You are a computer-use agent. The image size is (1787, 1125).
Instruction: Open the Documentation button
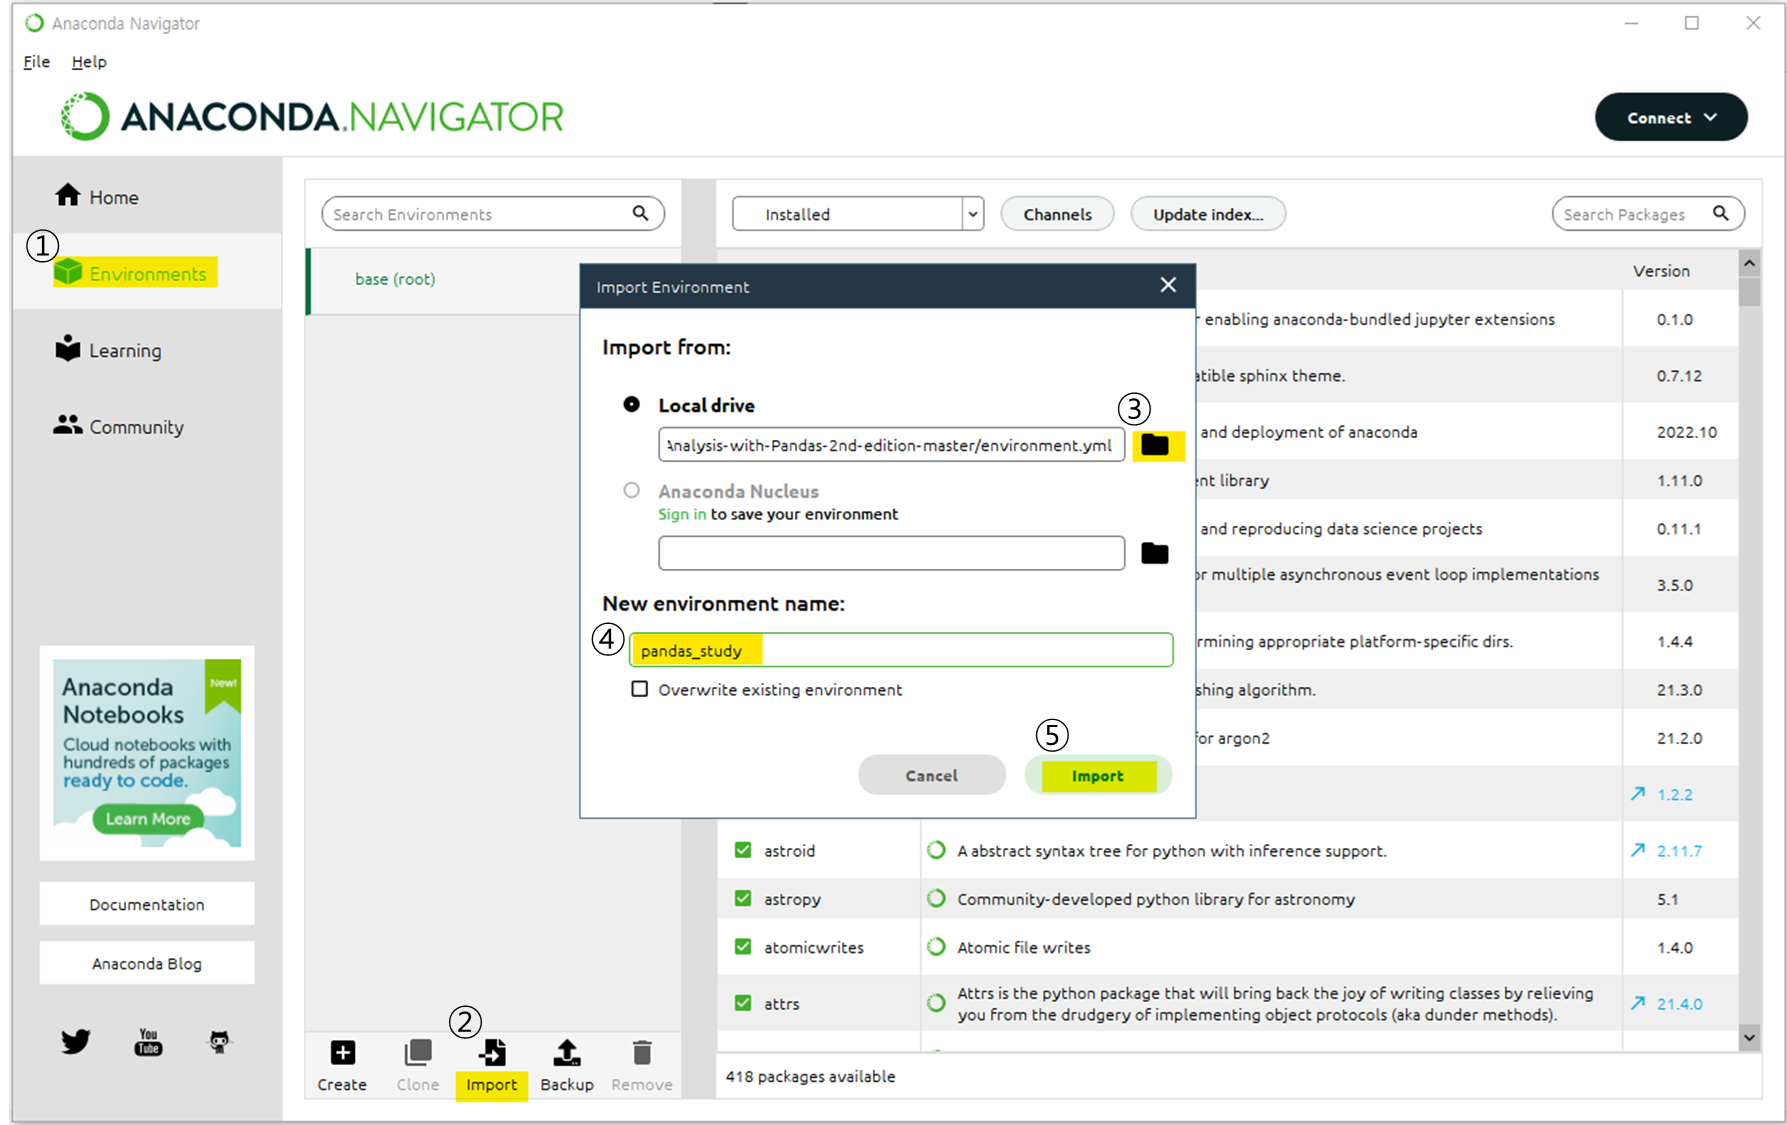tap(147, 904)
